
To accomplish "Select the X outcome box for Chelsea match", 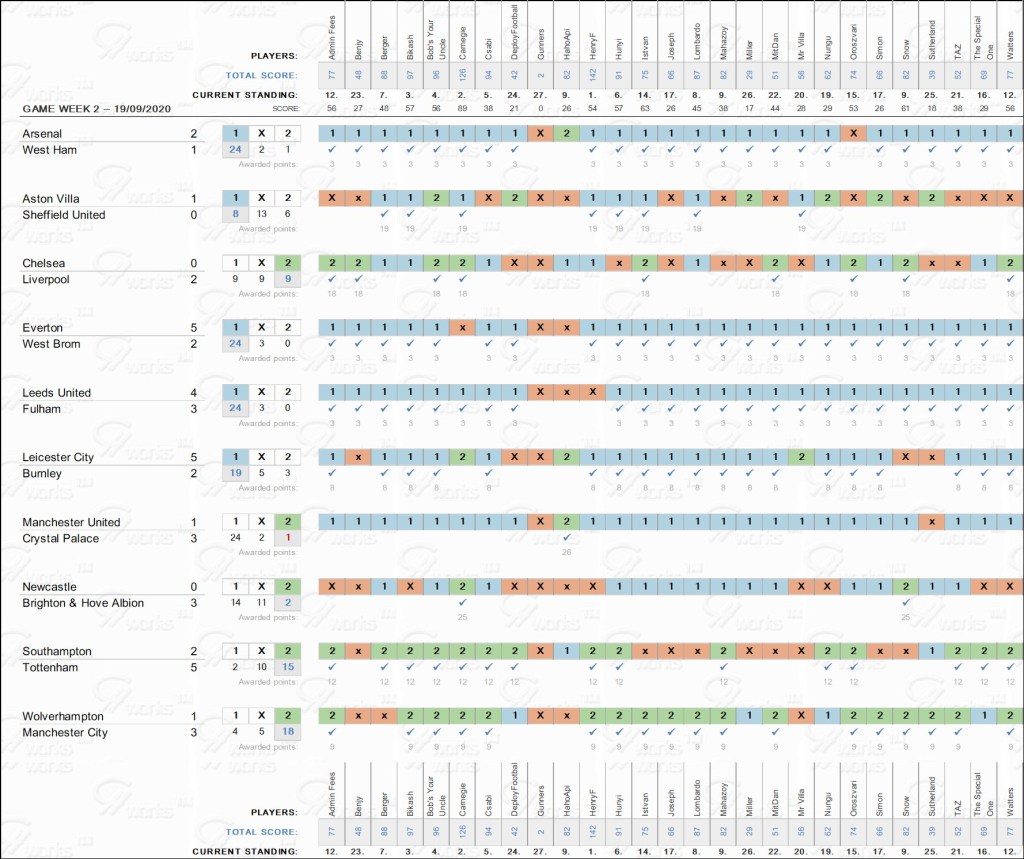I will (260, 263).
